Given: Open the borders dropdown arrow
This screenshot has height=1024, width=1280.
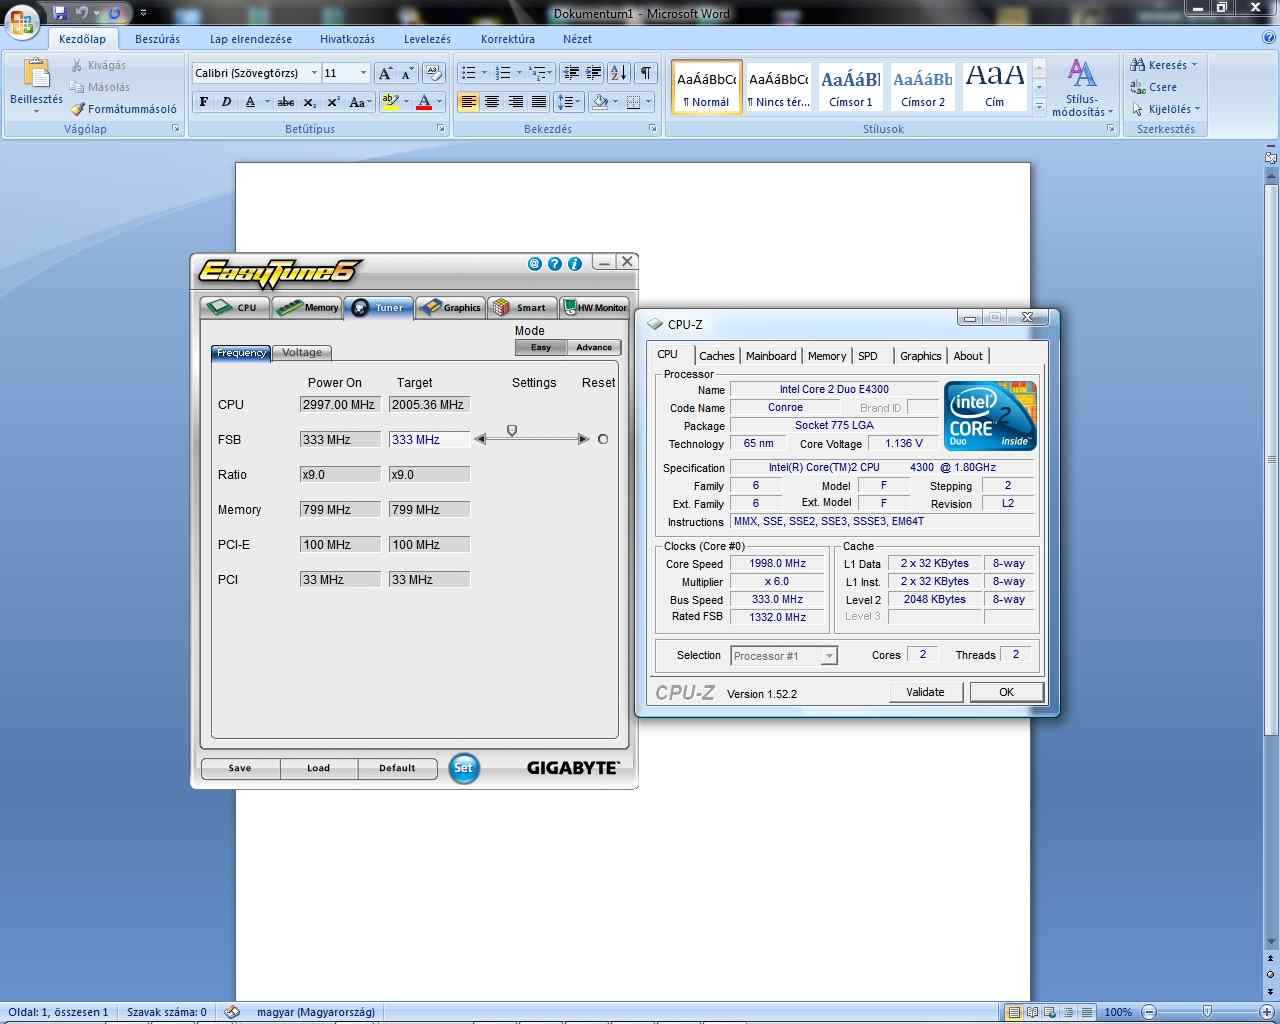Looking at the screenshot, I should (648, 102).
